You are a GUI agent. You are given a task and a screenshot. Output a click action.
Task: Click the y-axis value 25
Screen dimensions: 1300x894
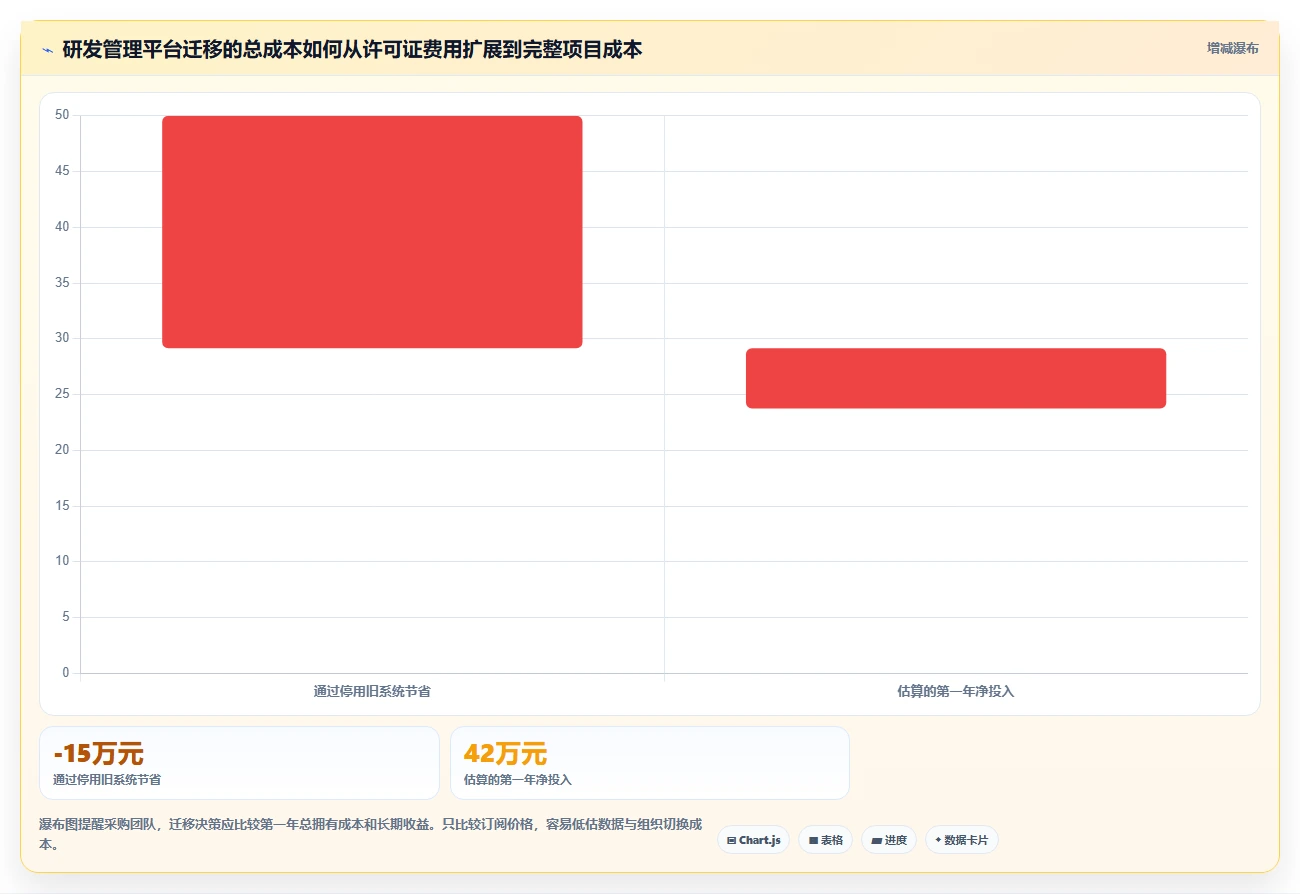tap(62, 394)
